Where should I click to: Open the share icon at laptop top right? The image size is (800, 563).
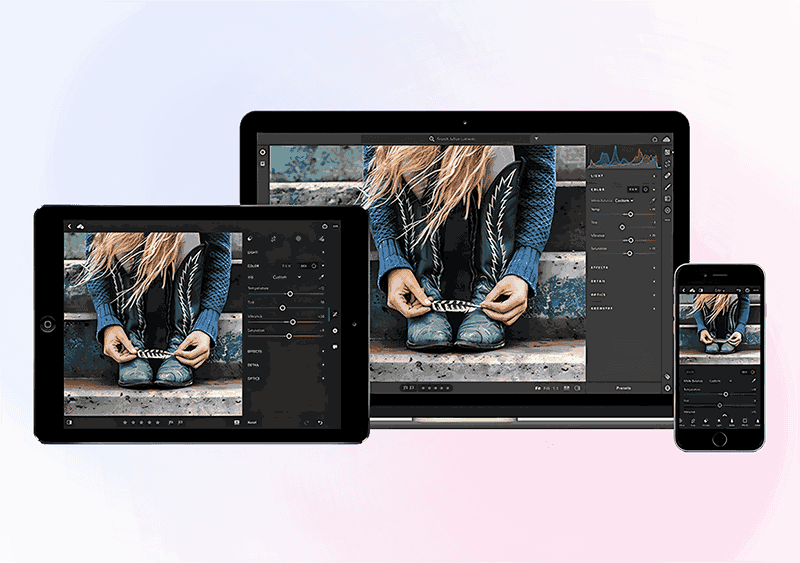click(x=655, y=139)
